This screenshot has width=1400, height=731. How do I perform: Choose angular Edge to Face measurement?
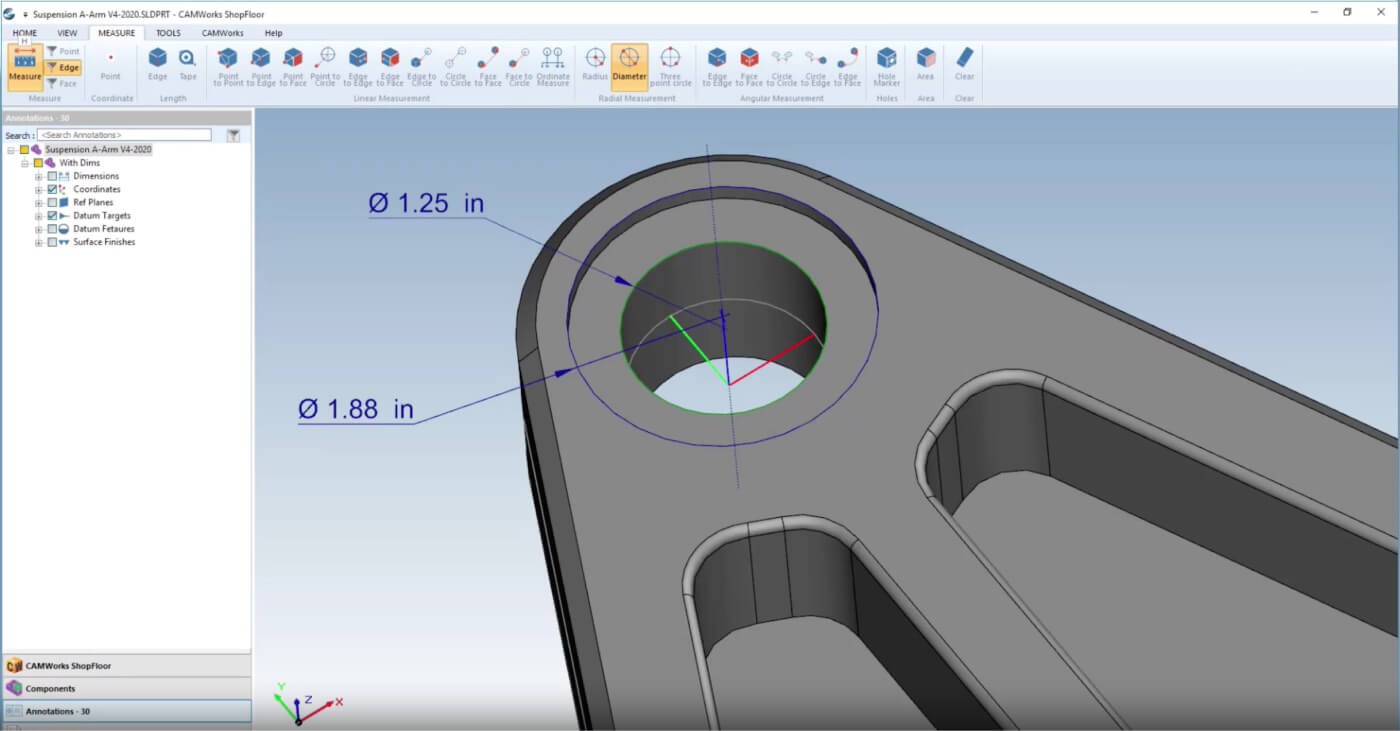[x=848, y=67]
